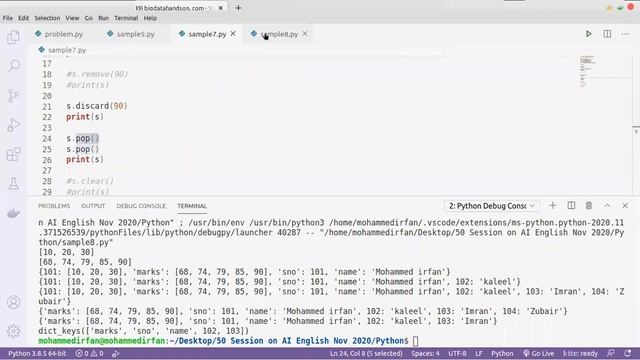
Task: Show the OUTPUT panel tab
Action: 93,206
